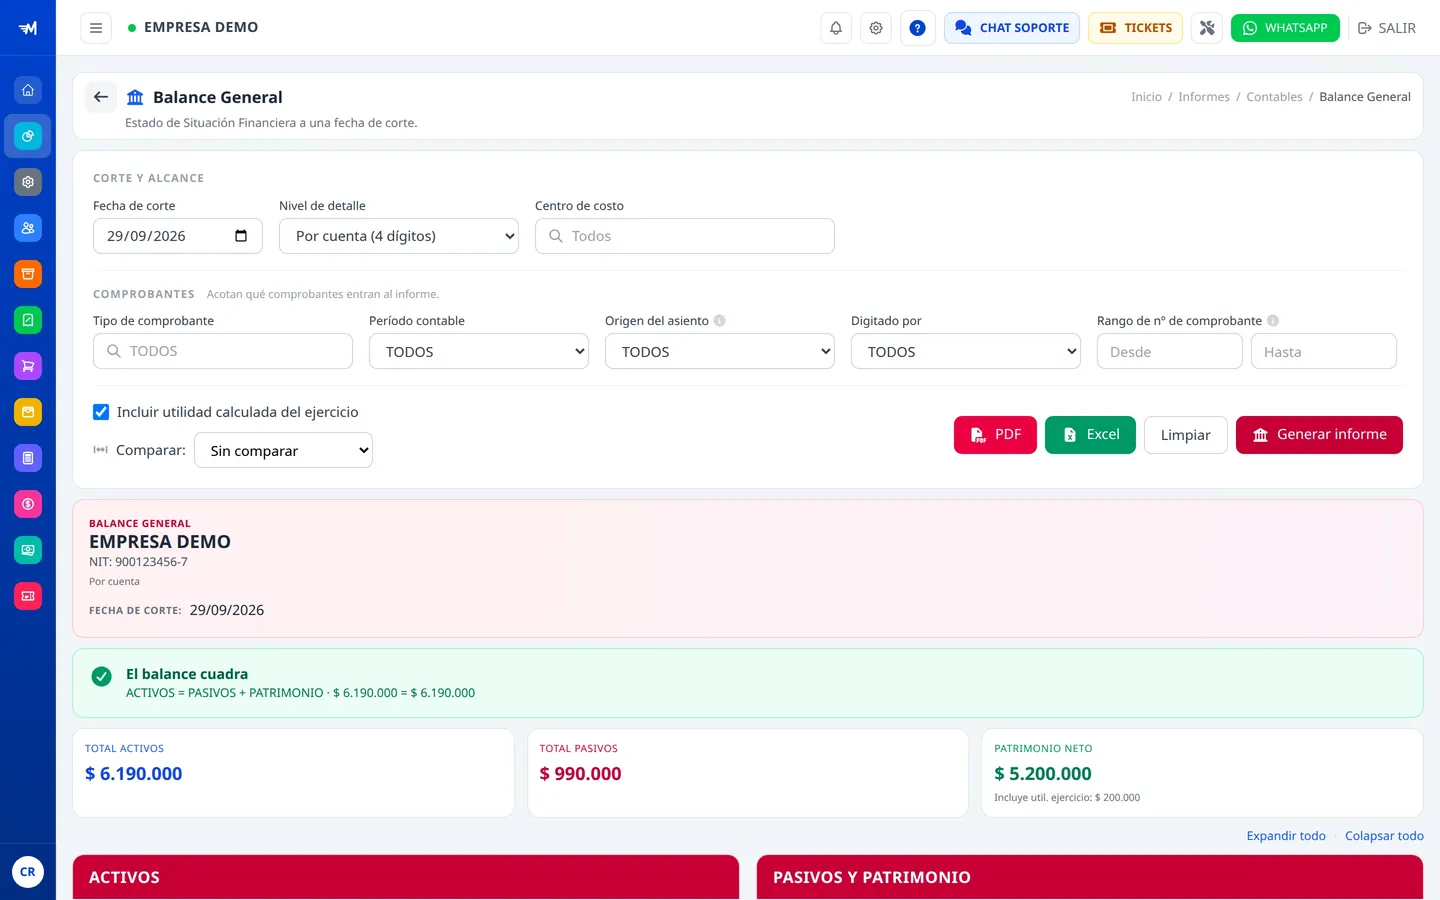Screen dimensions: 1440x900
Task: Open the red ticket sidebar icon
Action: pyautogui.click(x=28, y=596)
